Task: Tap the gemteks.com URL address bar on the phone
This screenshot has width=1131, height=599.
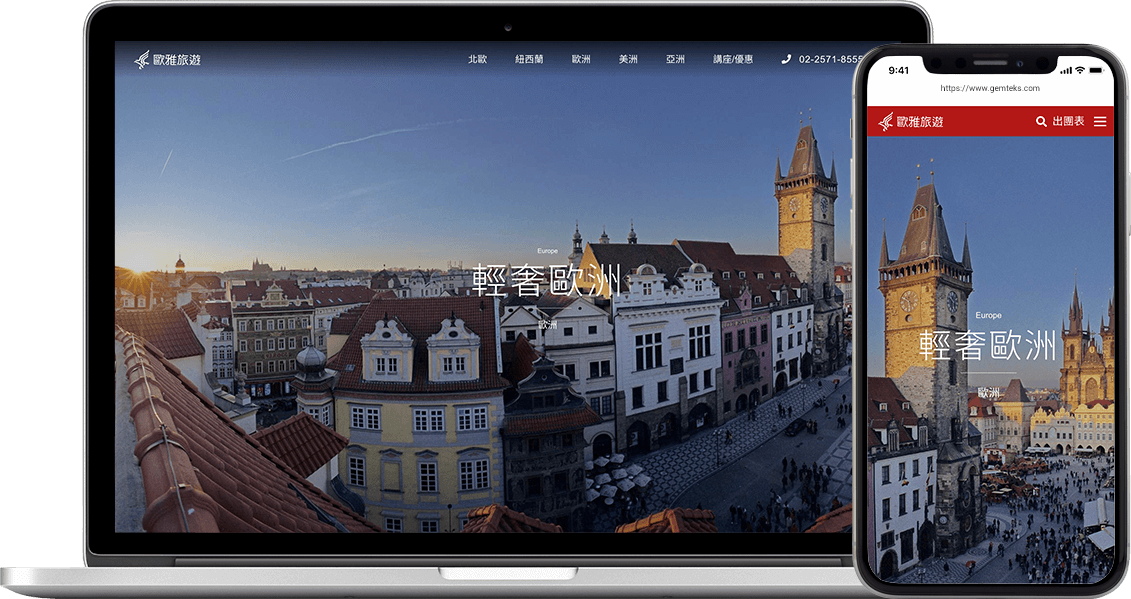Action: pyautogui.click(x=990, y=88)
